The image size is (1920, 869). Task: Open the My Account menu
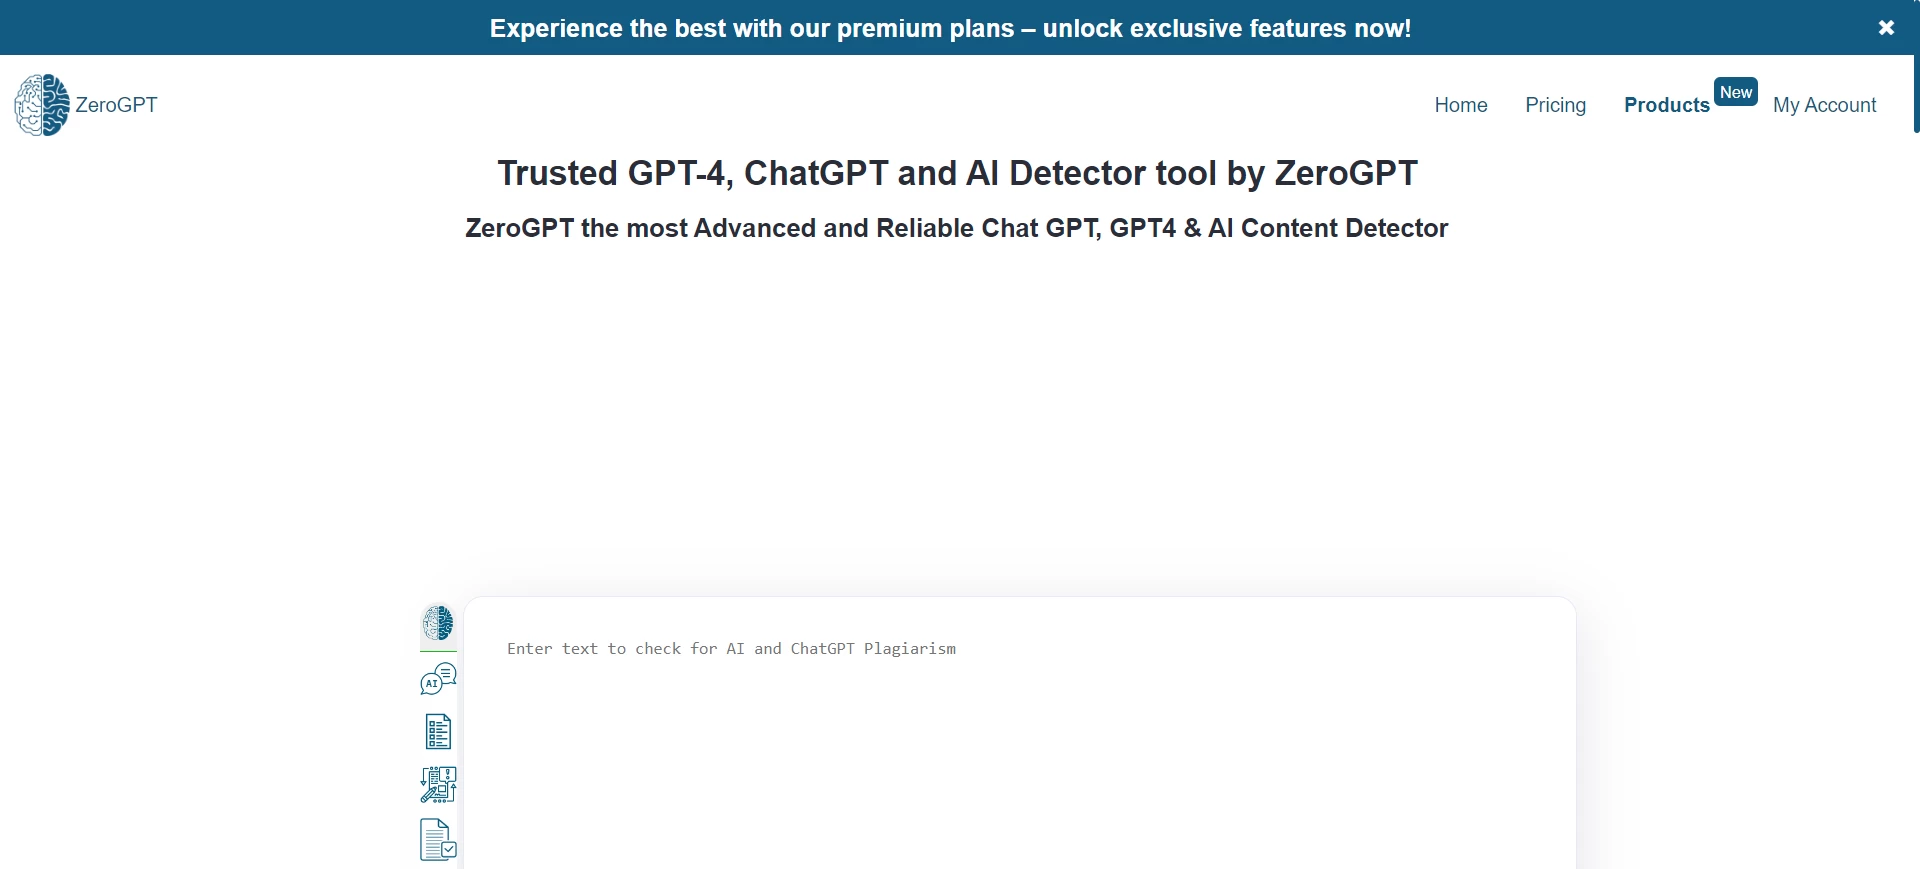click(x=1825, y=105)
